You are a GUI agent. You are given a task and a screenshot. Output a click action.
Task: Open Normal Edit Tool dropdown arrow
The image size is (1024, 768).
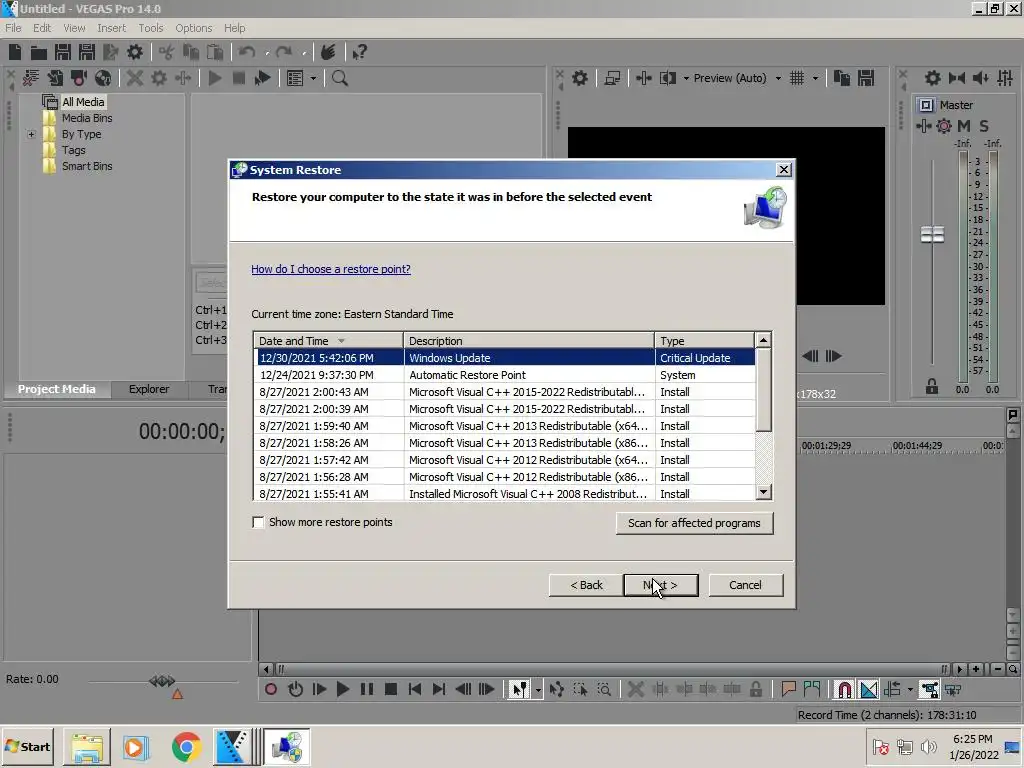[x=537, y=690]
